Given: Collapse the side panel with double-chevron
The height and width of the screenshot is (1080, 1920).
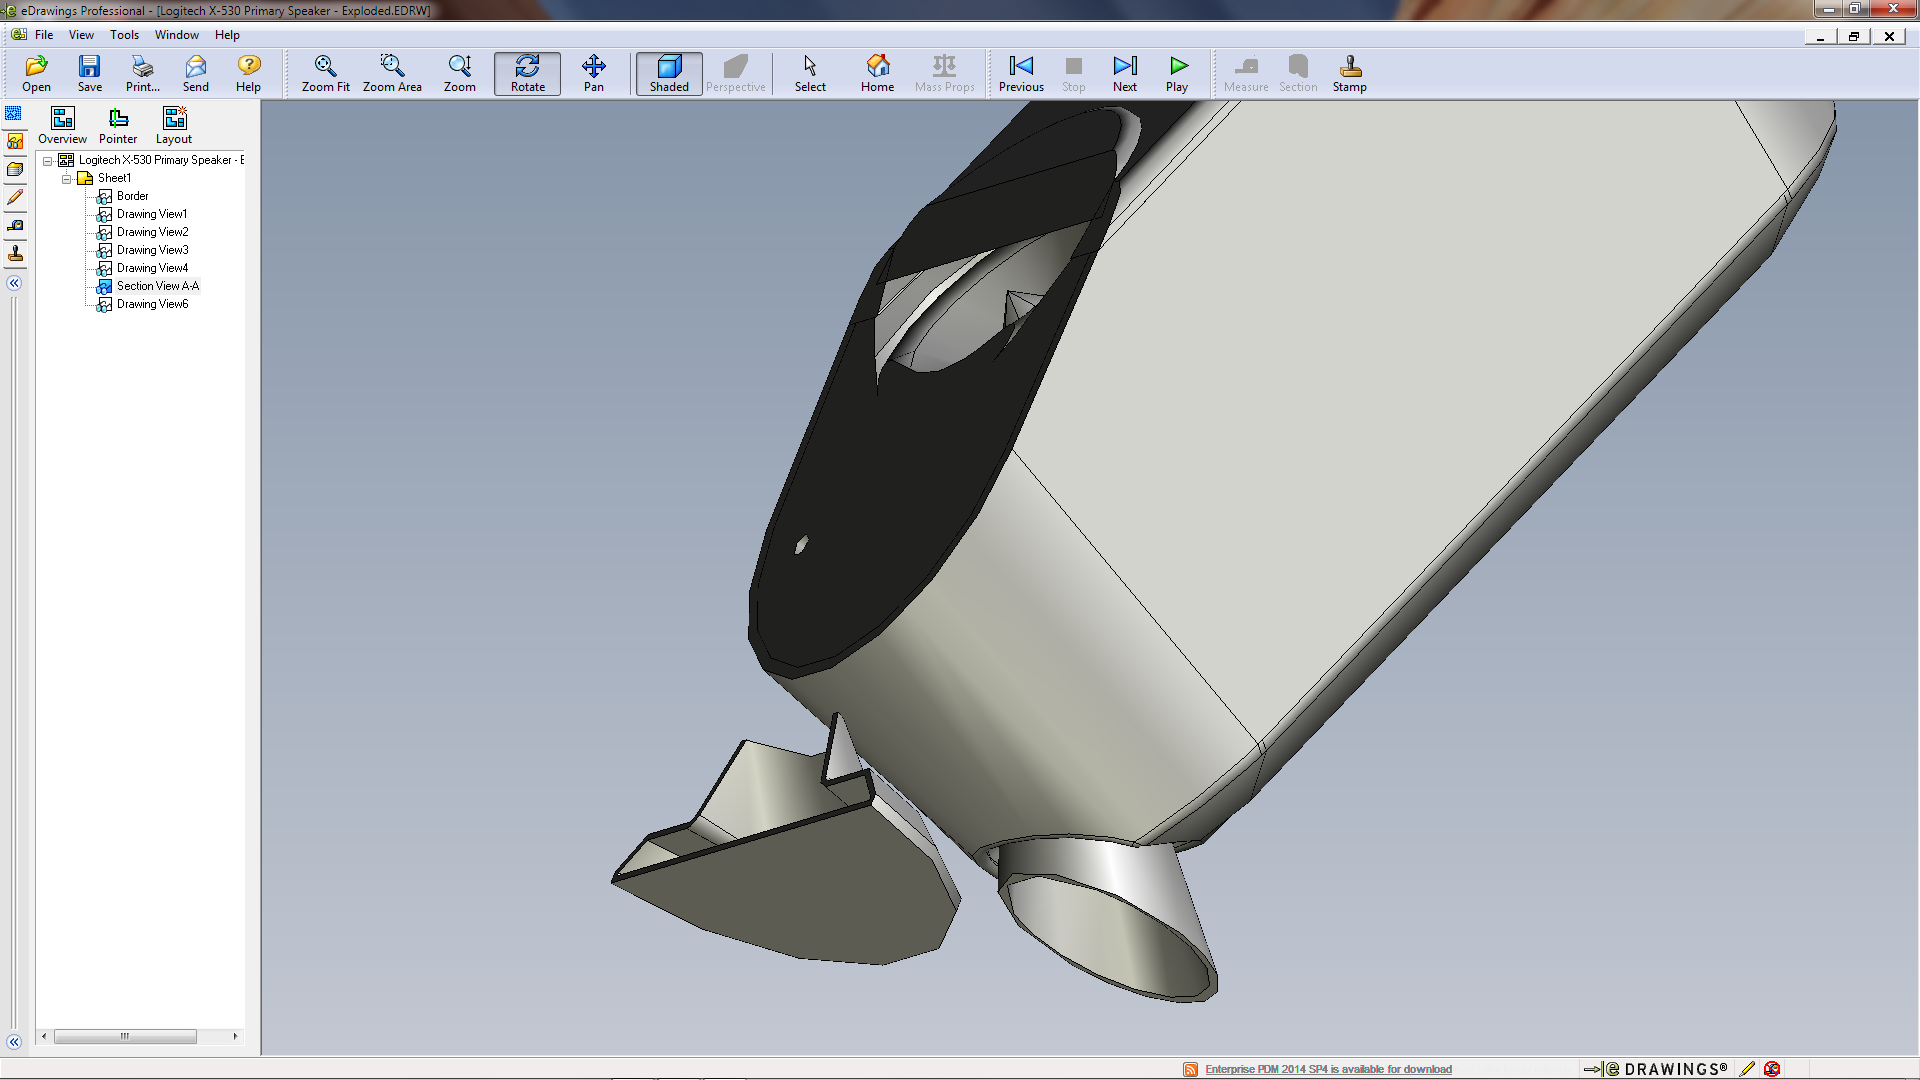Looking at the screenshot, I should (x=14, y=283).
